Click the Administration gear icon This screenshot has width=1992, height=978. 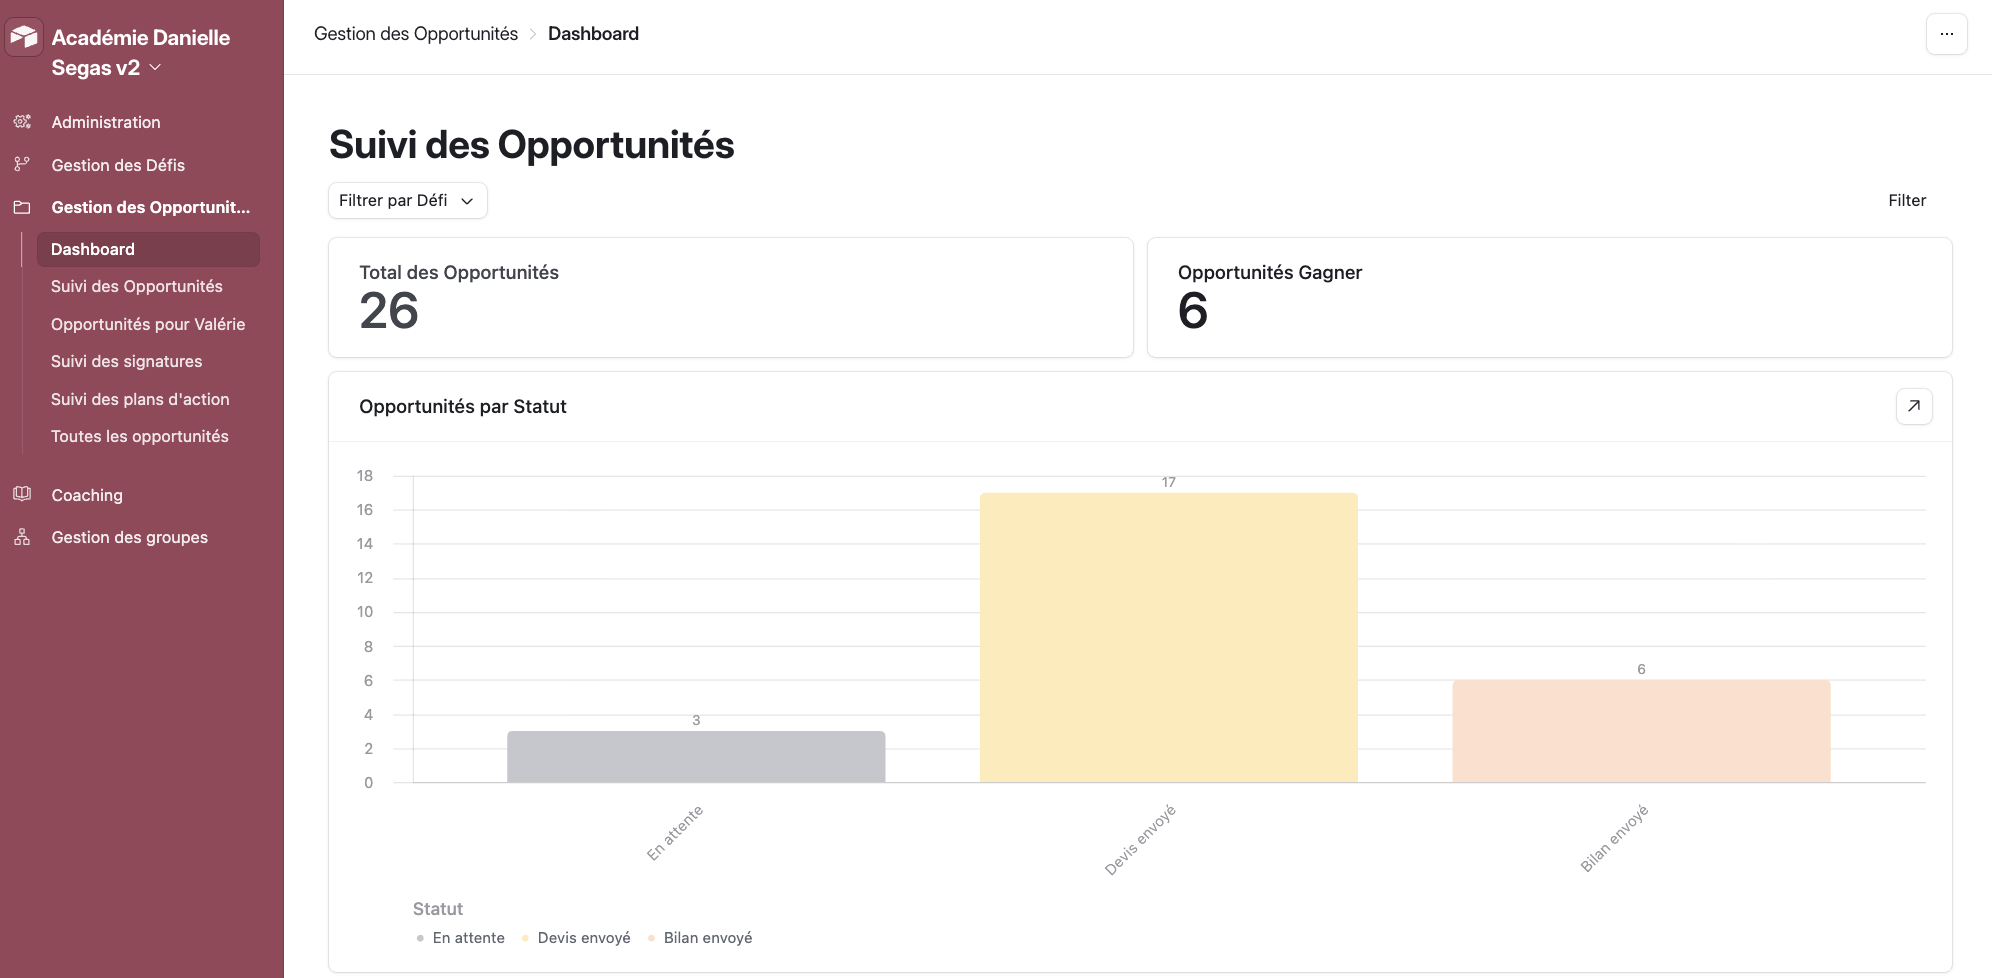pyautogui.click(x=22, y=122)
